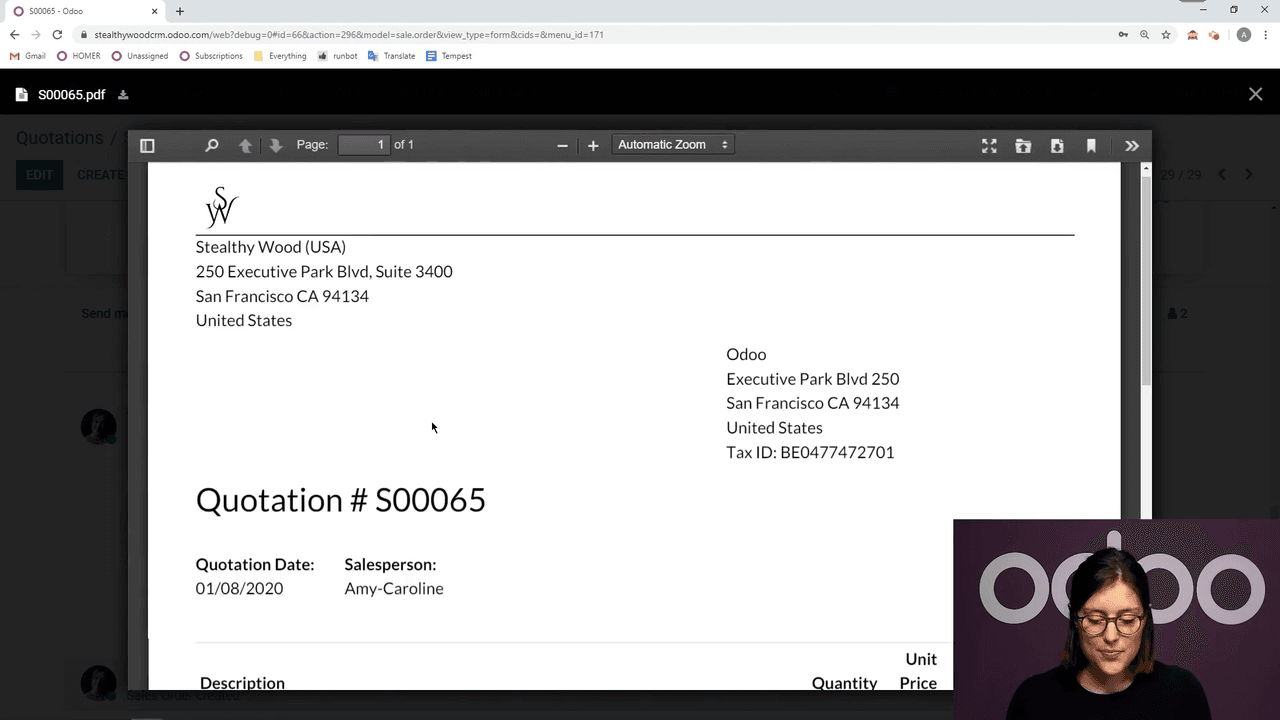The image size is (1280, 720).
Task: Go to the previous PDF page
Action: pos(245,146)
